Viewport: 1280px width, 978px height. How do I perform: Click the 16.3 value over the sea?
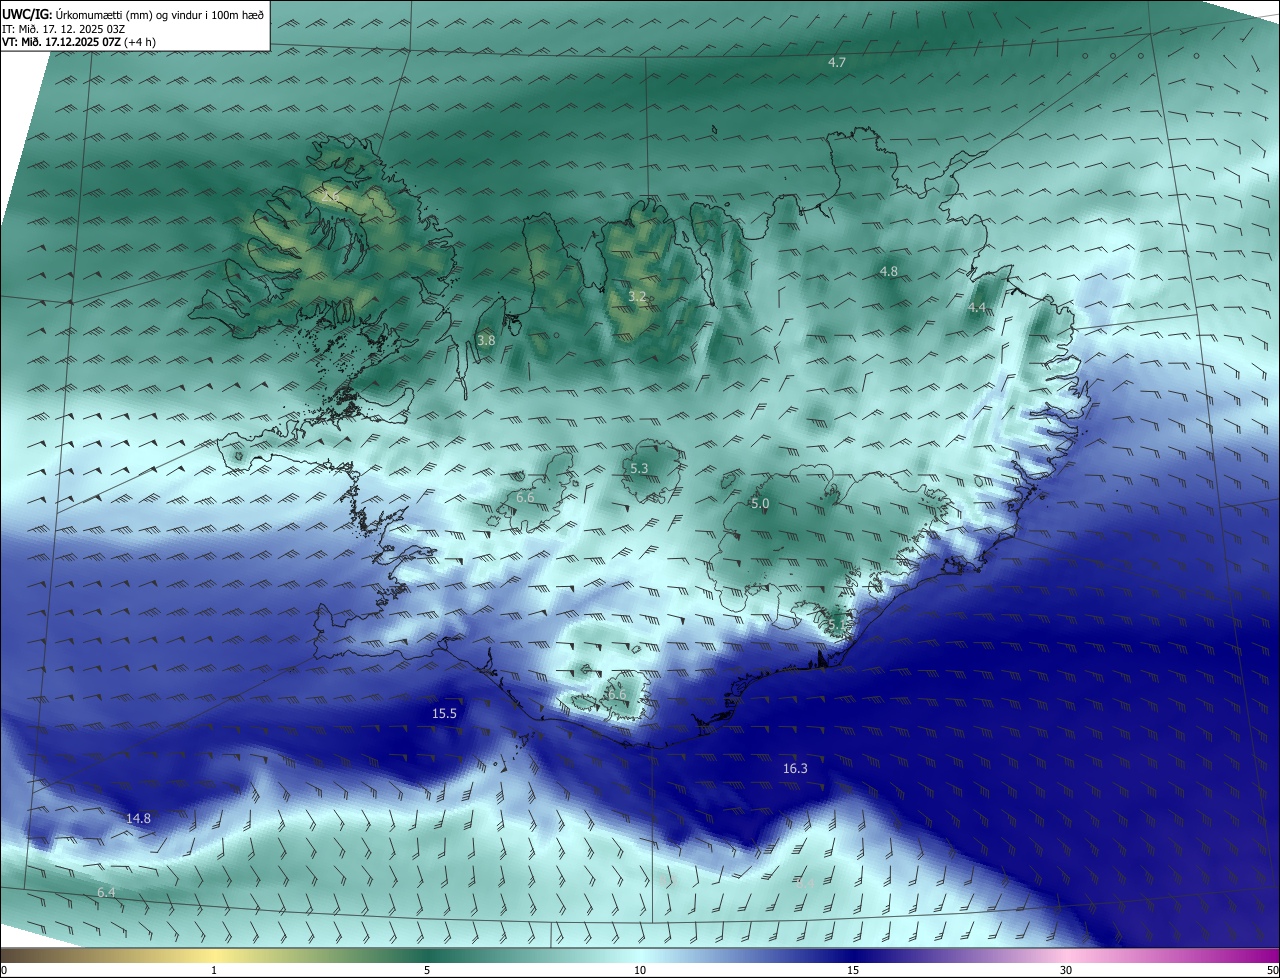[x=795, y=769]
